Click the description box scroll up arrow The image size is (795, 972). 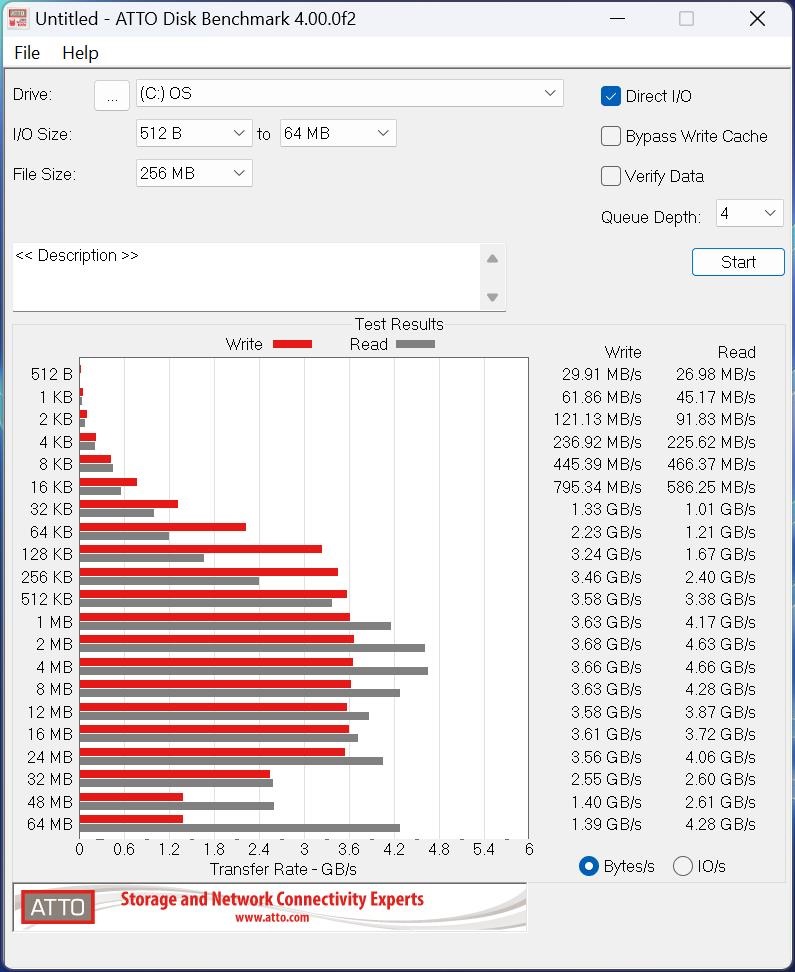click(x=492, y=259)
